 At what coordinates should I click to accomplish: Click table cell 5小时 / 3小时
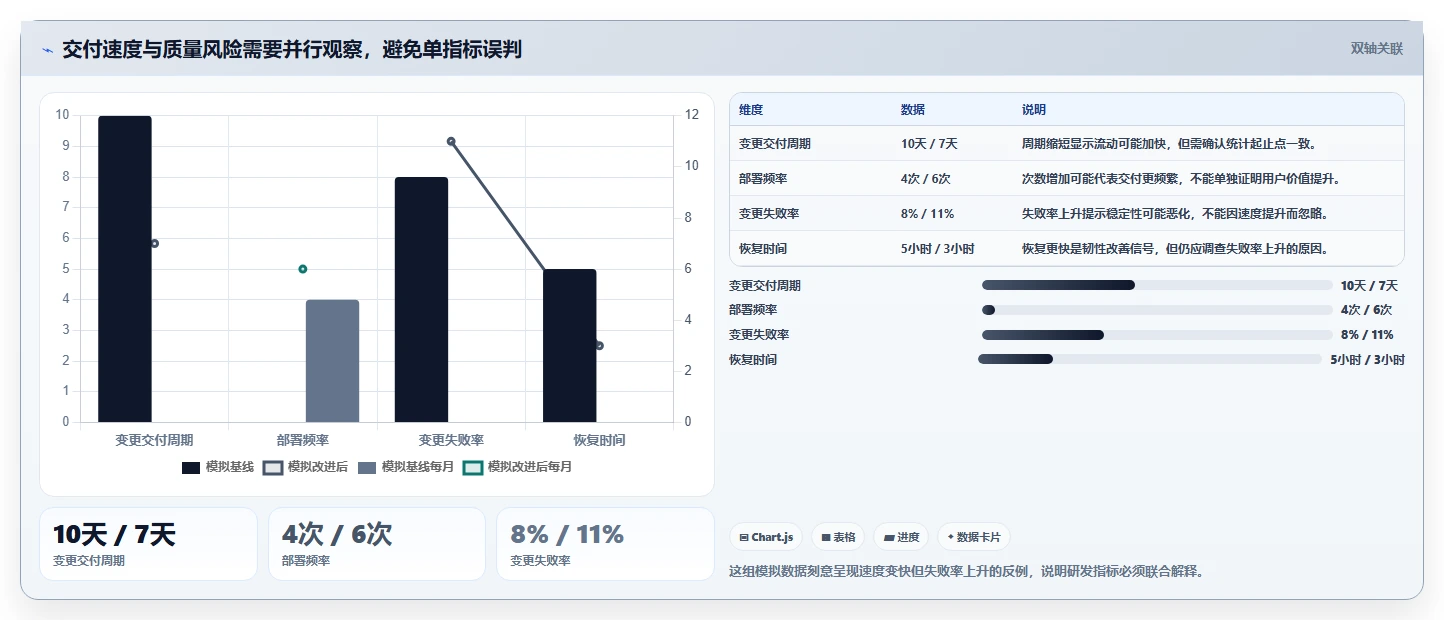(x=937, y=249)
